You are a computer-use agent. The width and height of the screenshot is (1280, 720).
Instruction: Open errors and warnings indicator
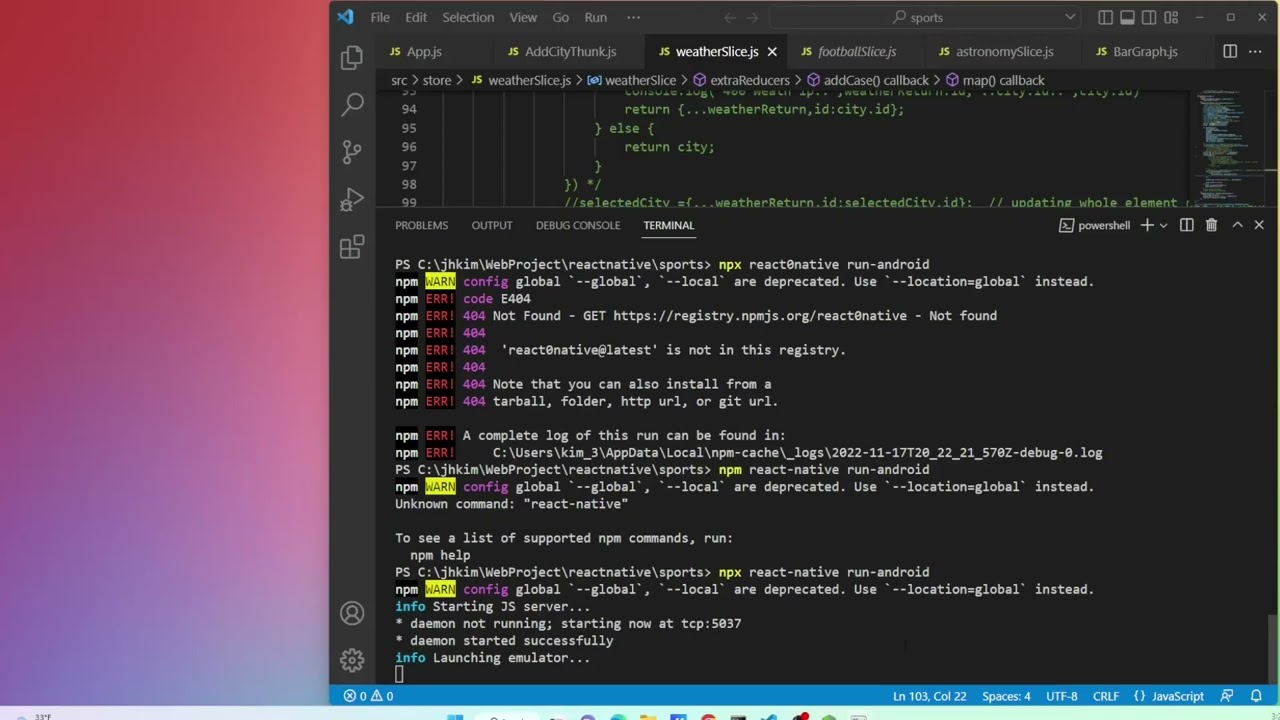[x=368, y=696]
